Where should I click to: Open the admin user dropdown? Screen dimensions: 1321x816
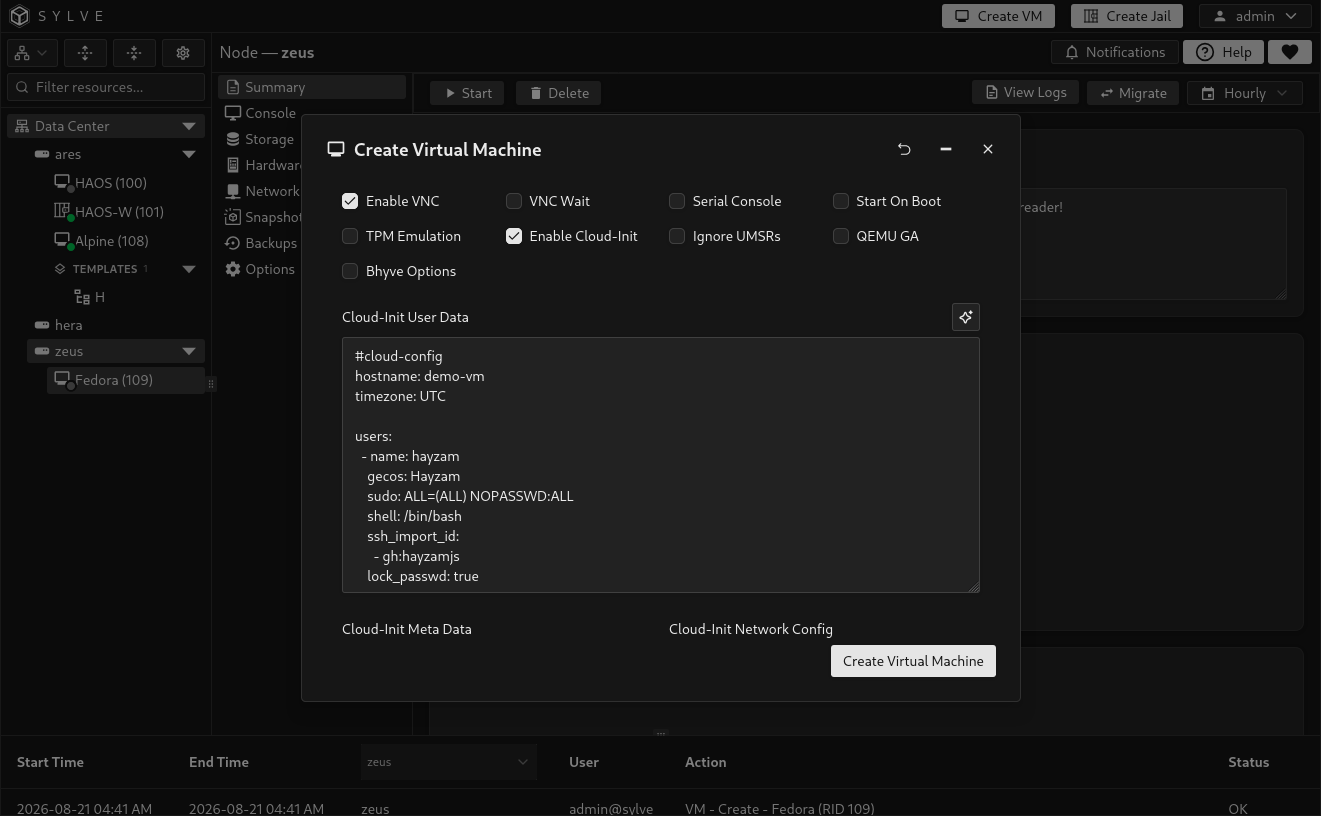pyautogui.click(x=1255, y=16)
